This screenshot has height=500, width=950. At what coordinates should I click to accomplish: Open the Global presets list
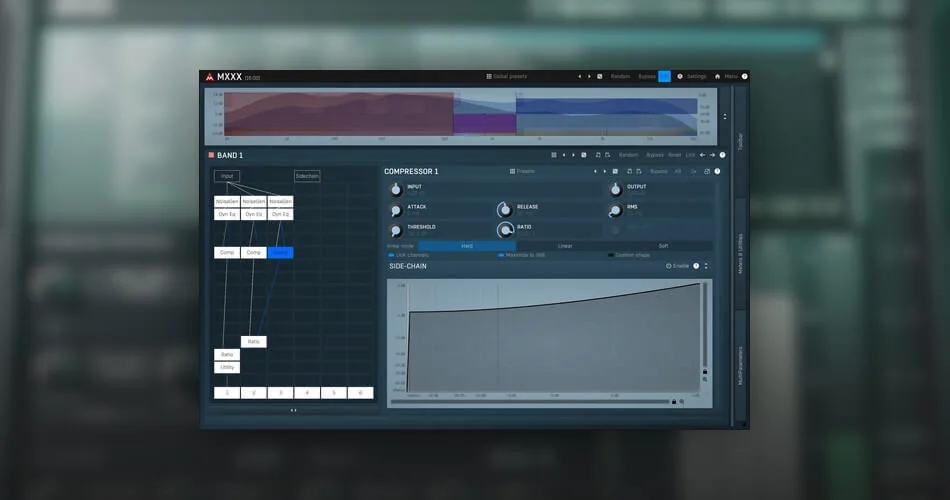[x=507, y=76]
